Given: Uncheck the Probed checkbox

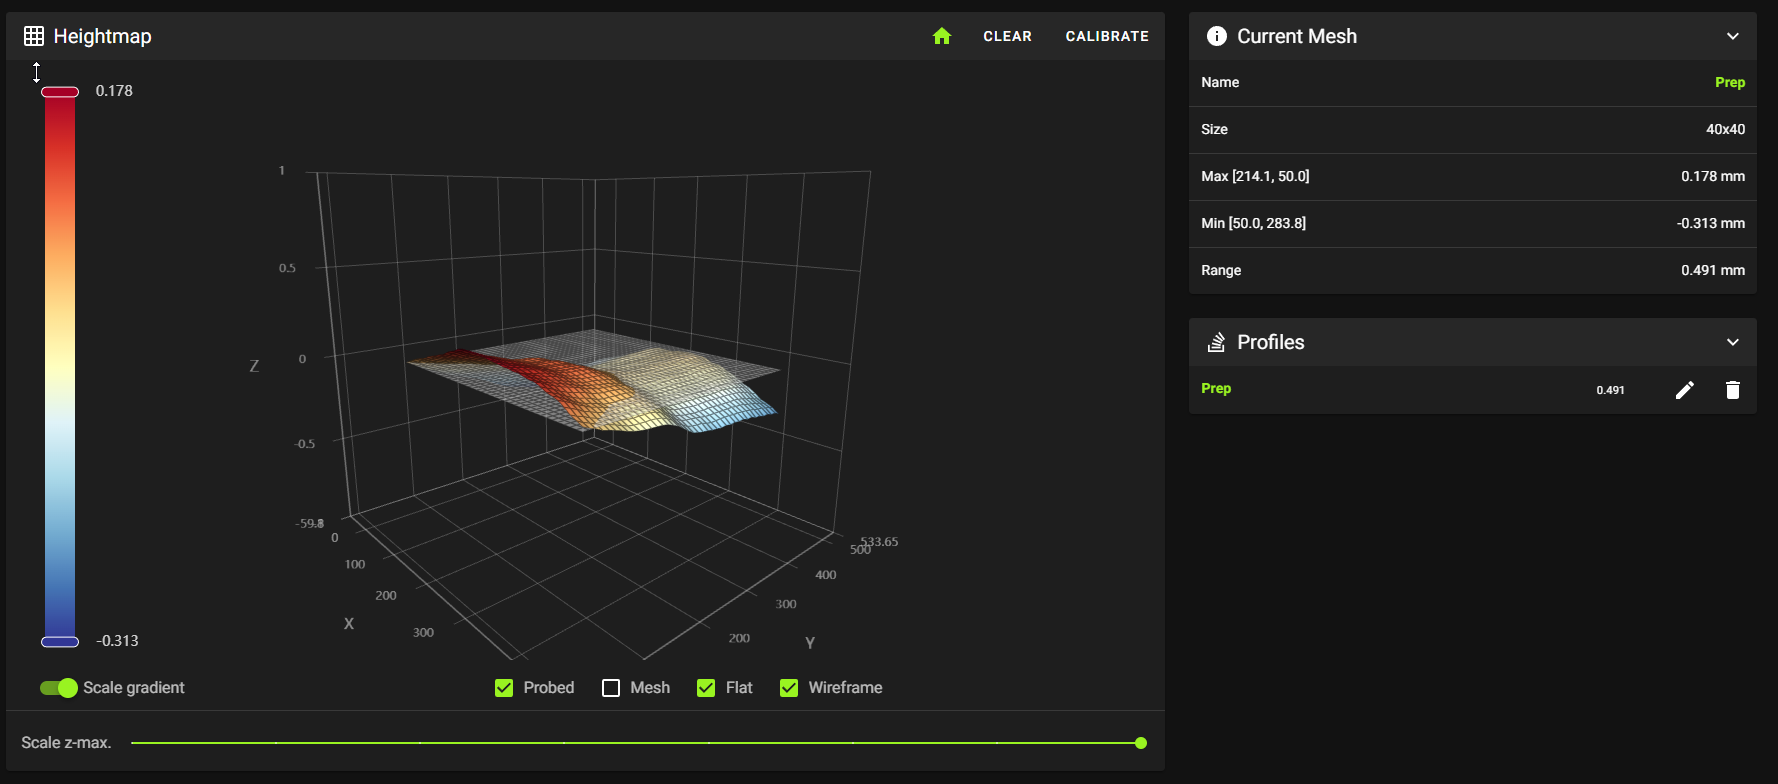Looking at the screenshot, I should tap(504, 688).
